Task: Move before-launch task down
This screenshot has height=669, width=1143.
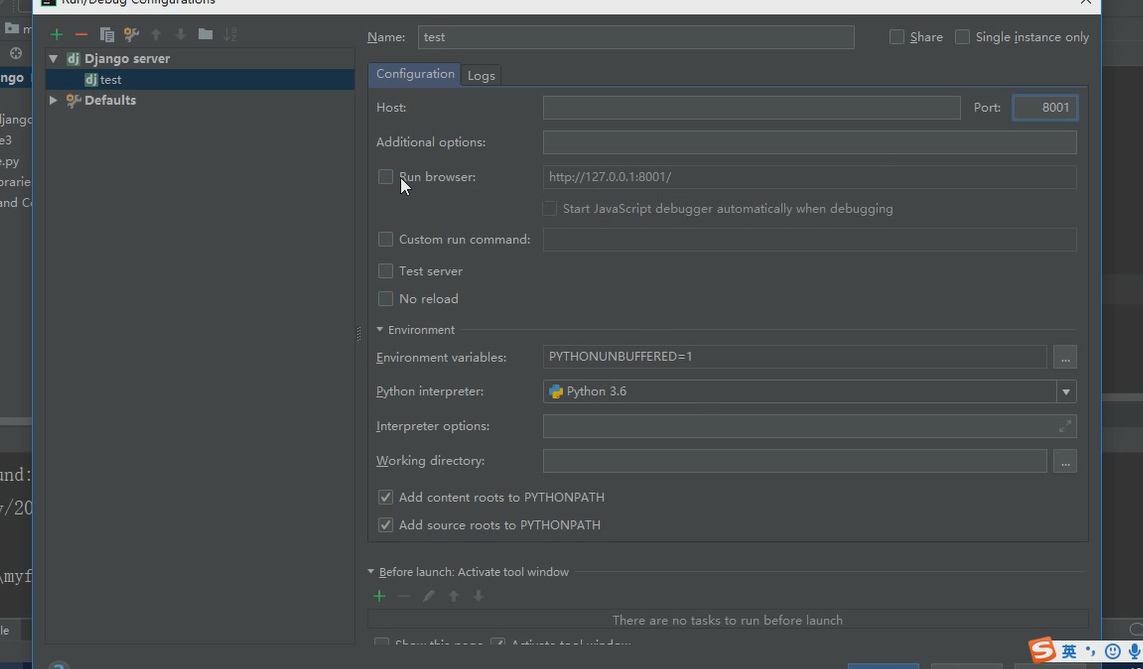Action: pyautogui.click(x=478, y=596)
